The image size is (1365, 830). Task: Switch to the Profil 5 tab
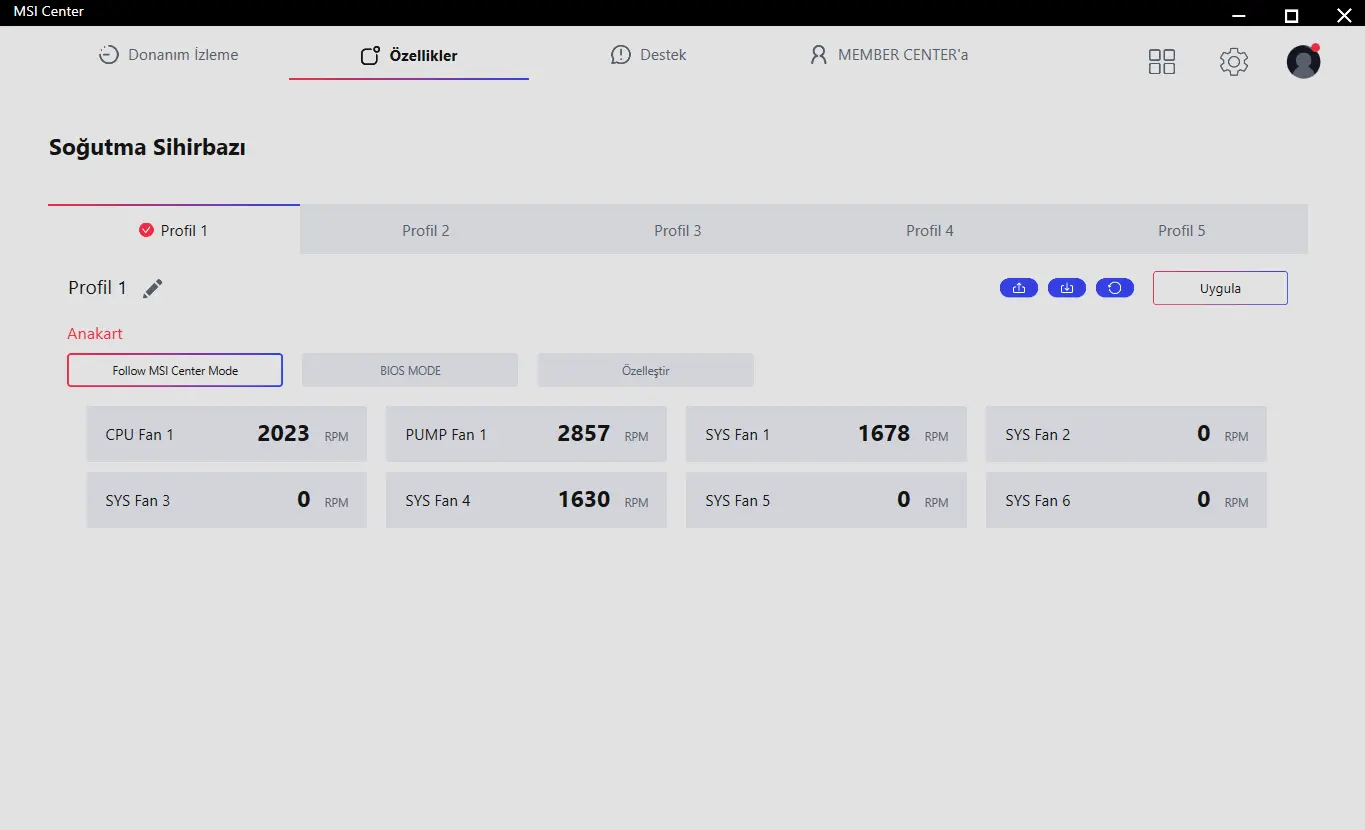click(x=1182, y=230)
